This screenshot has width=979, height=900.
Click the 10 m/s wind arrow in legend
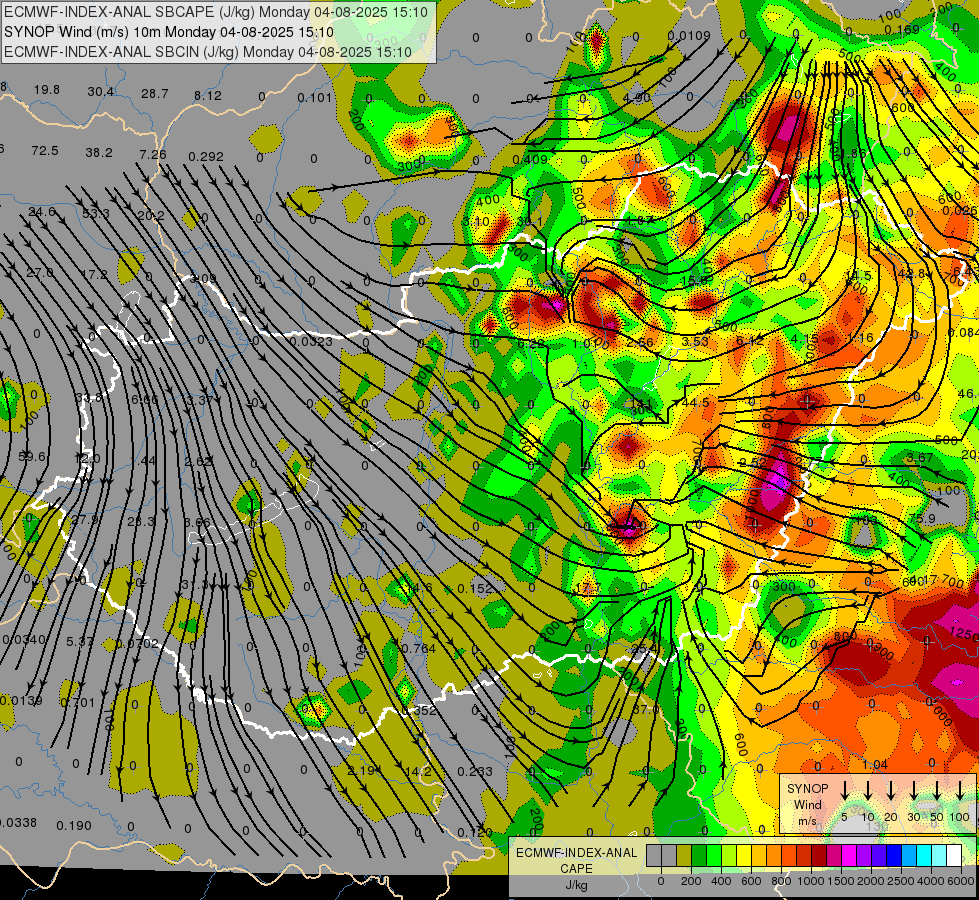868,791
